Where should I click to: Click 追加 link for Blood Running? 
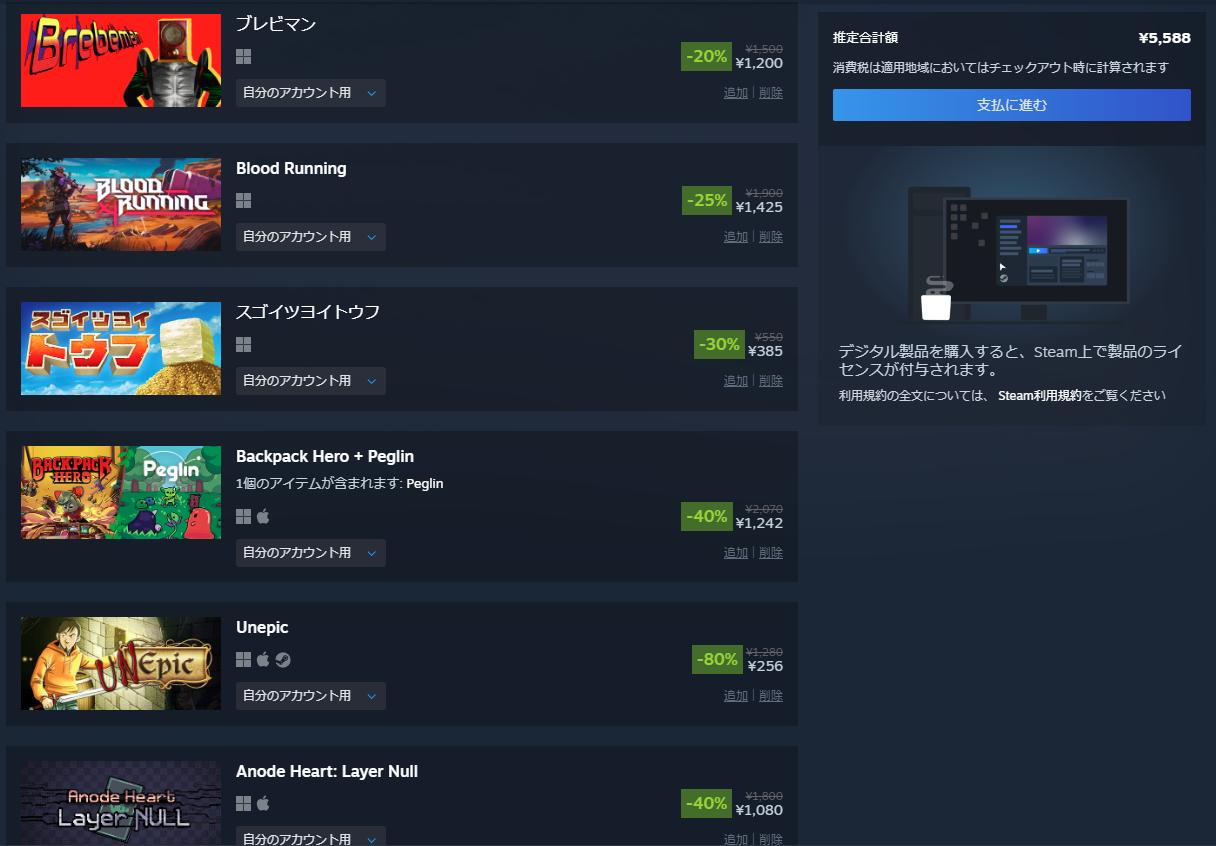pyautogui.click(x=736, y=237)
